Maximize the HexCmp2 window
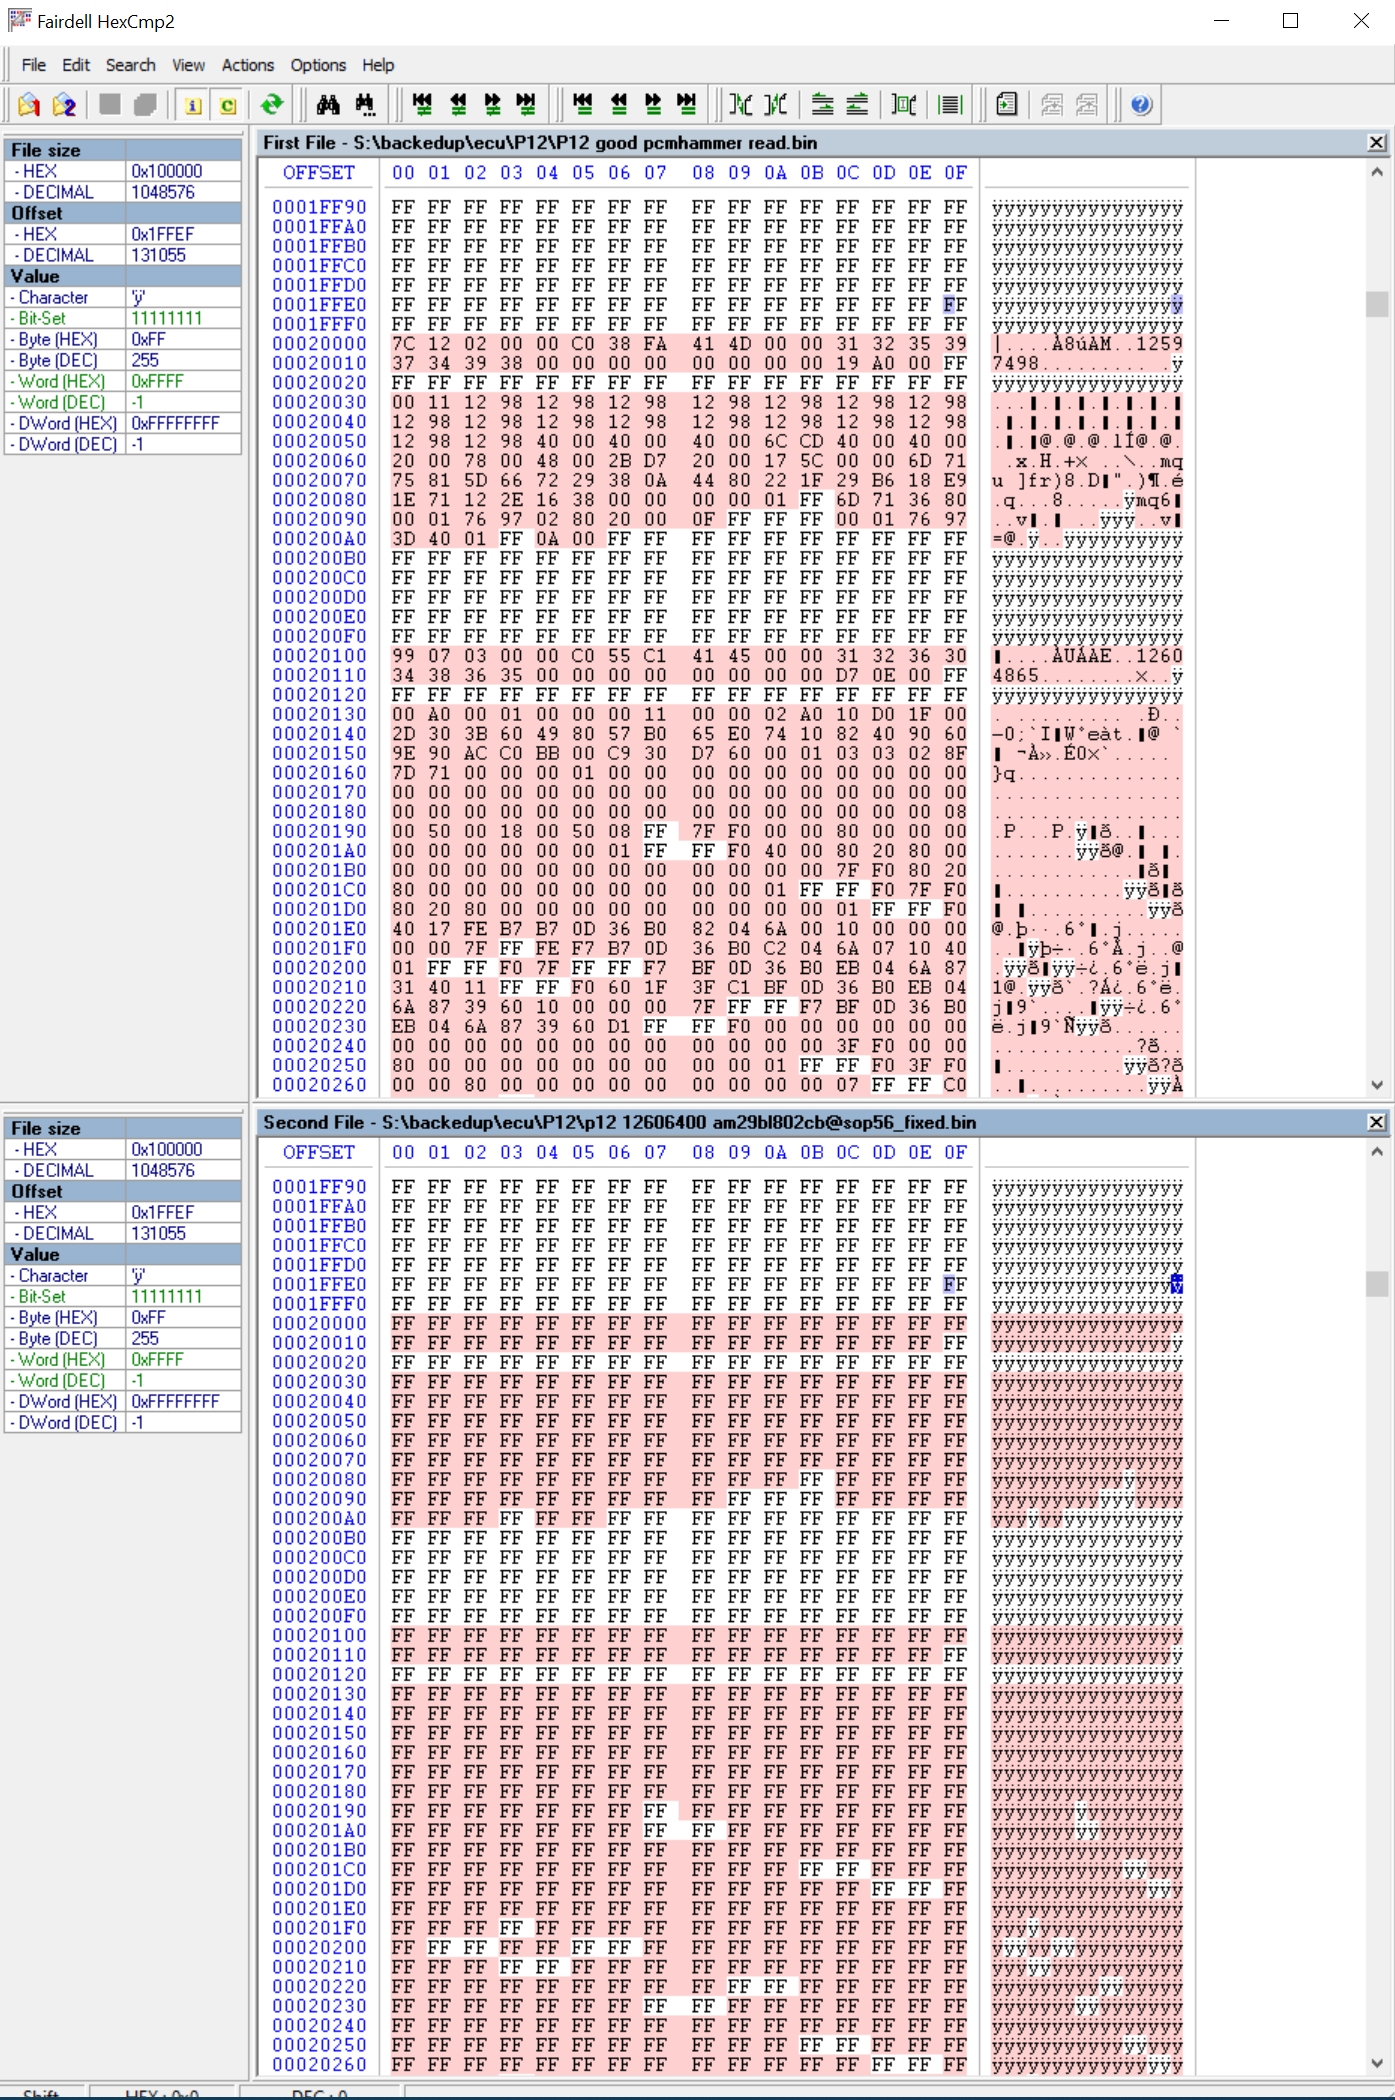The width and height of the screenshot is (1395, 2100). (x=1290, y=21)
